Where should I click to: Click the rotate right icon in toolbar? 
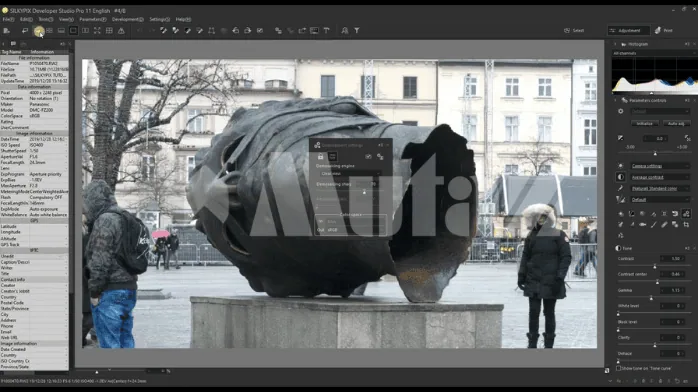tap(248, 31)
